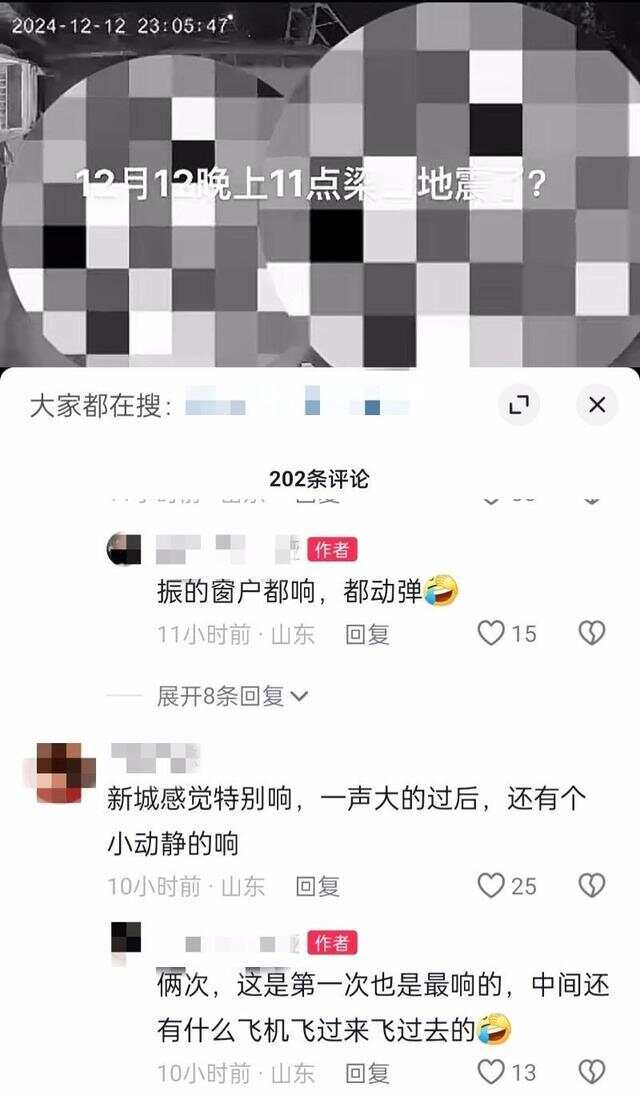Expand the comments panel to full screen

click(519, 404)
